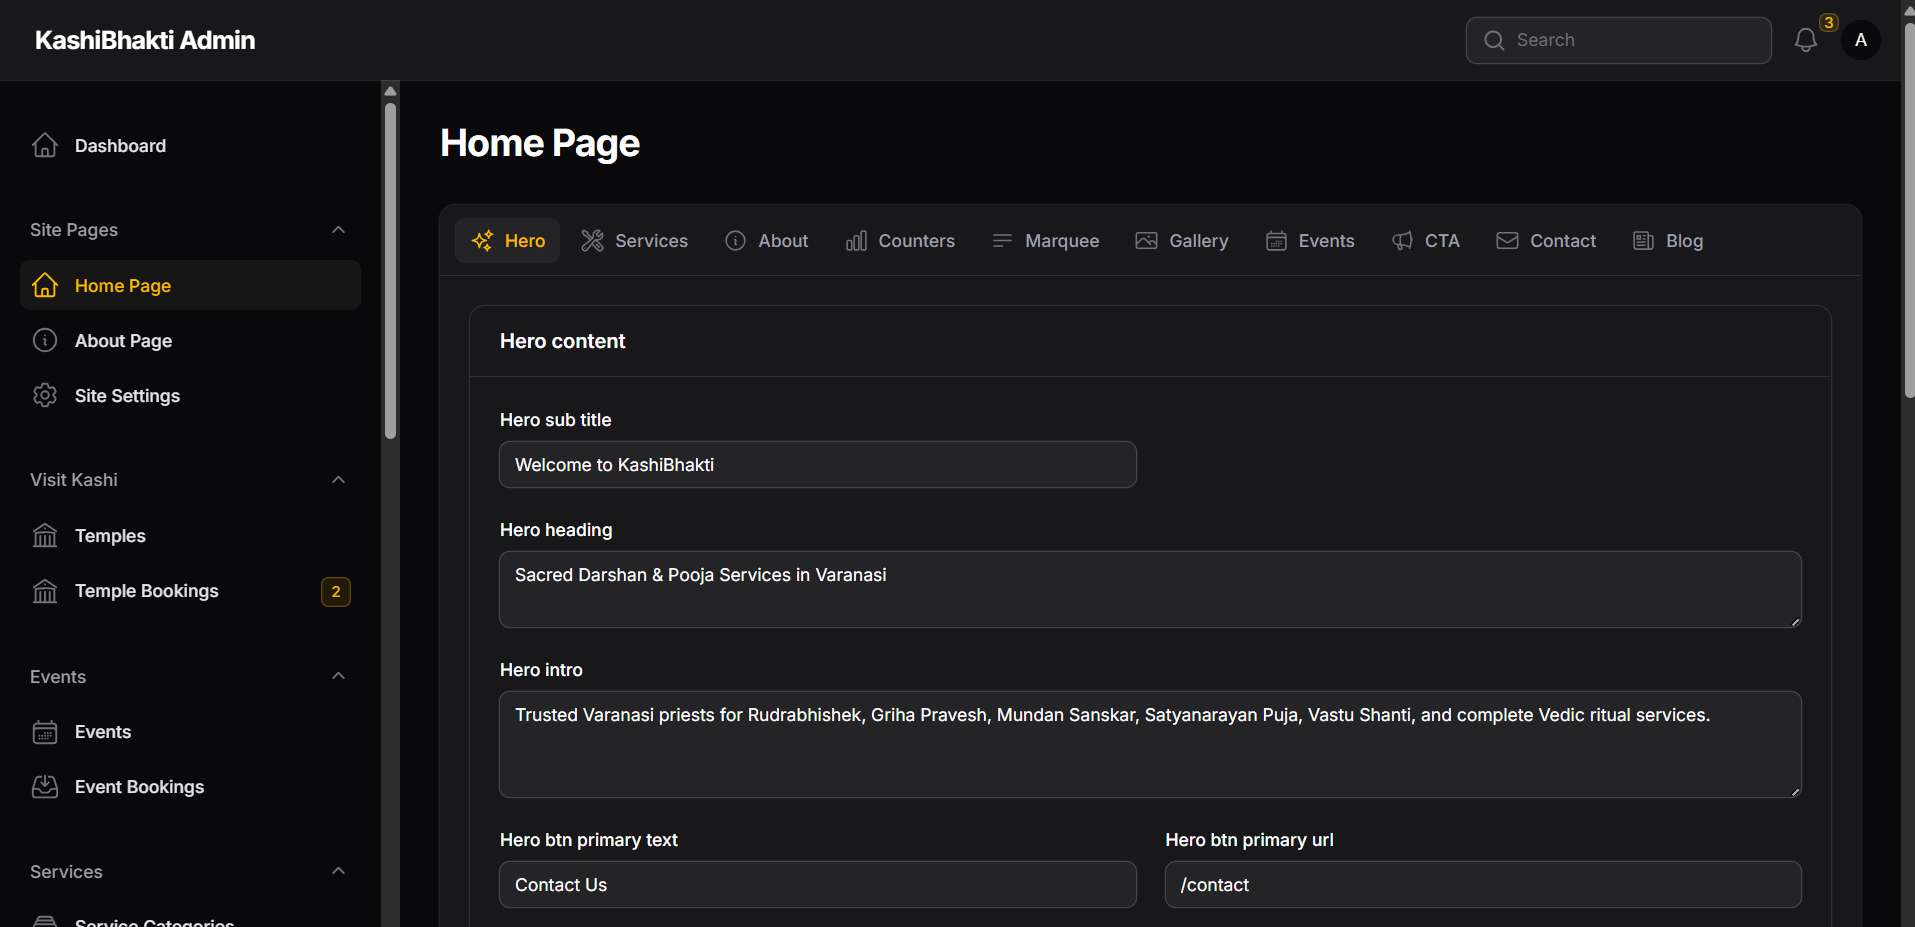Focus the top Search field

[1619, 40]
